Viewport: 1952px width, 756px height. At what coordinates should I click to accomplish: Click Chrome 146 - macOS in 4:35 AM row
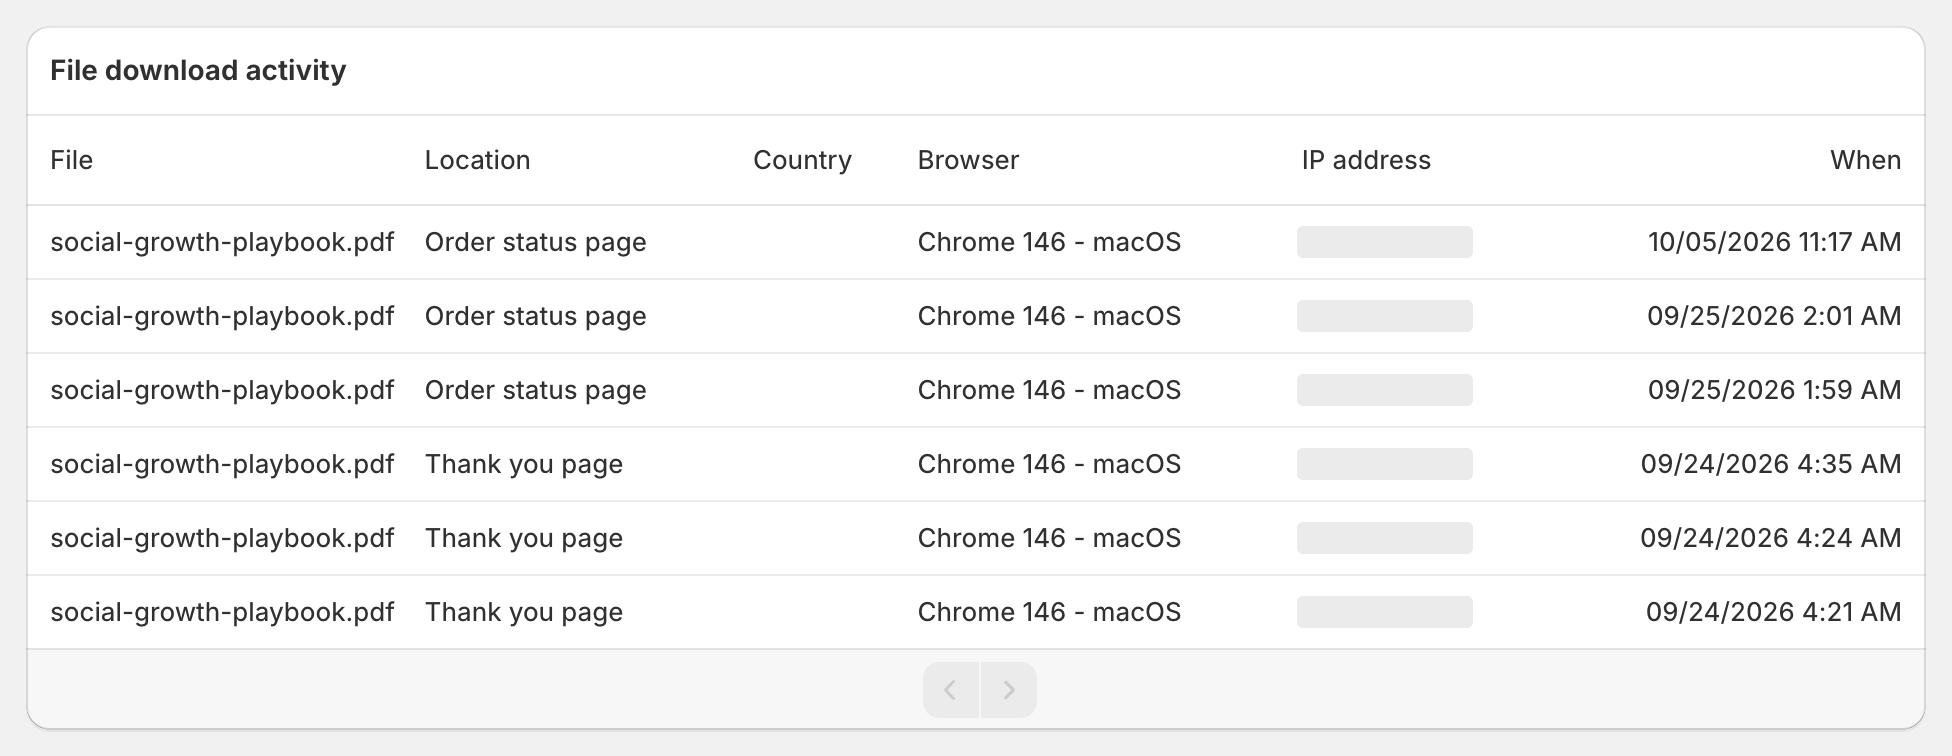(x=1049, y=464)
